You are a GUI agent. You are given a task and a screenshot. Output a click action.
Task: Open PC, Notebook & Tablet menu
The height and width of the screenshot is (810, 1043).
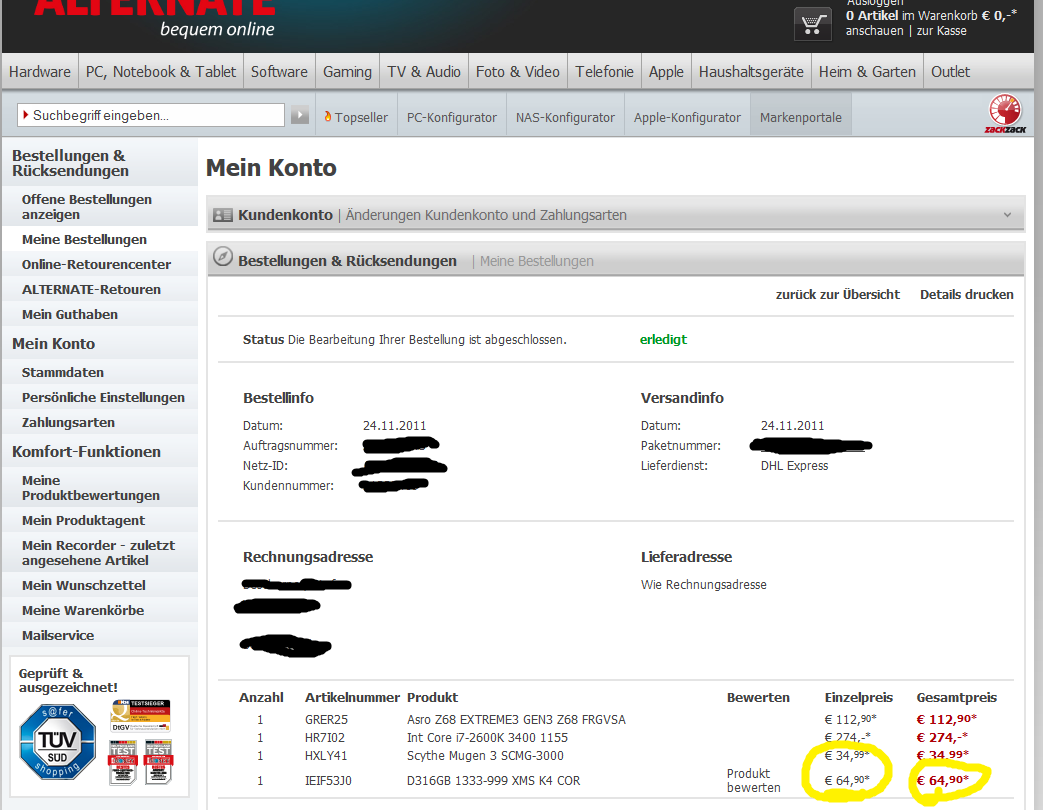(x=161, y=72)
